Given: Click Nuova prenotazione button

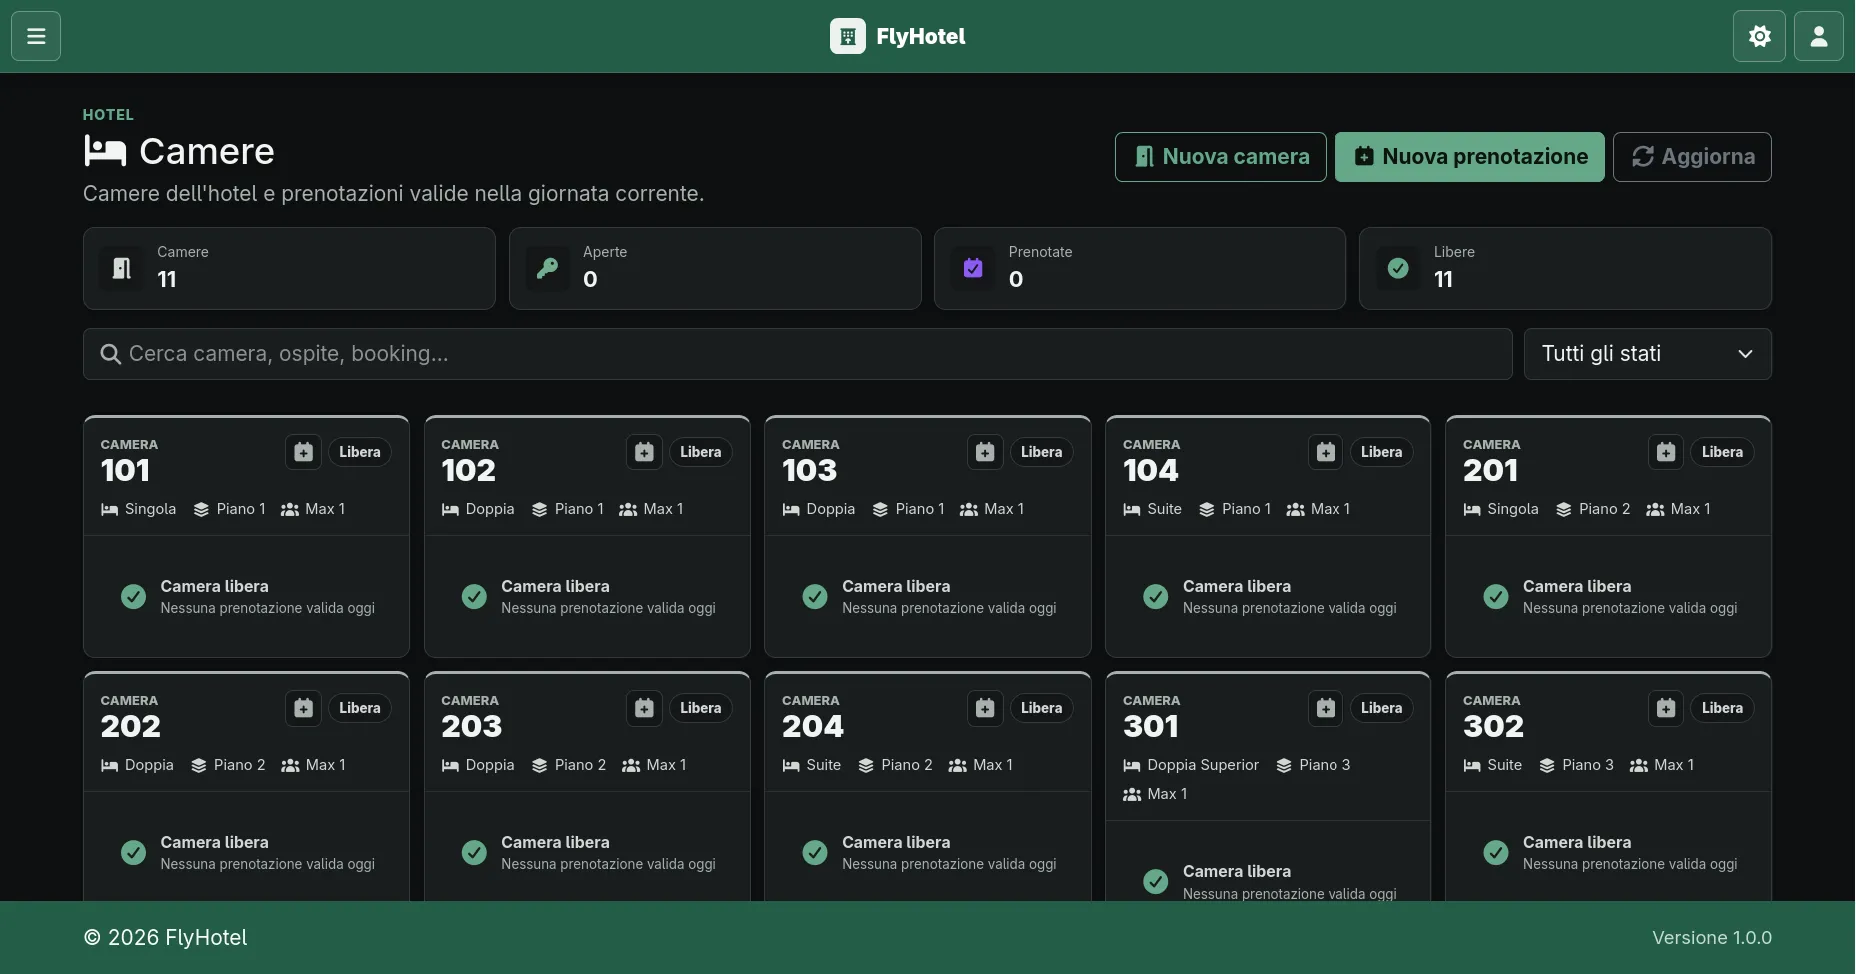Looking at the screenshot, I should point(1469,157).
